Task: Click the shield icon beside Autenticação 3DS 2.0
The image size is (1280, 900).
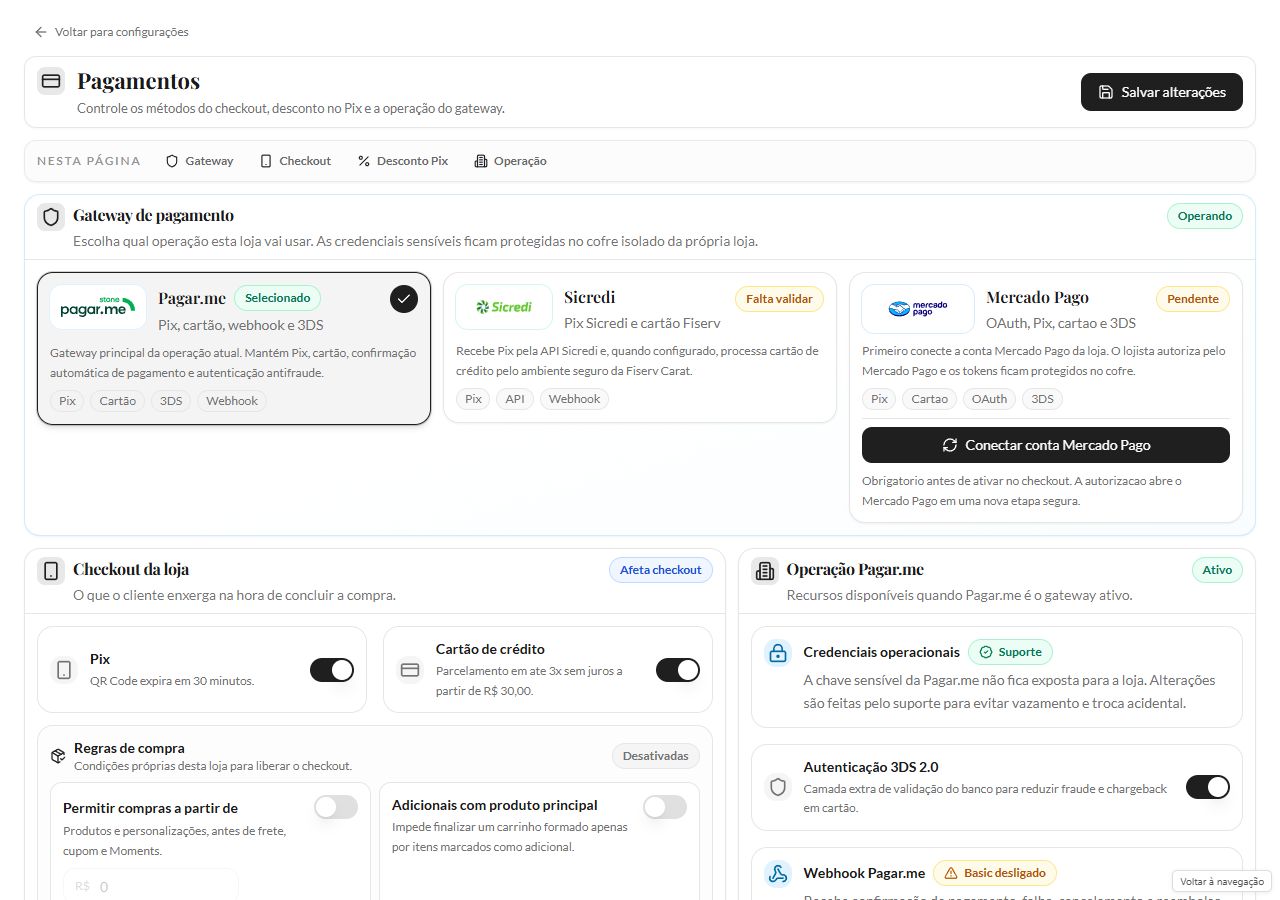Action: (778, 787)
